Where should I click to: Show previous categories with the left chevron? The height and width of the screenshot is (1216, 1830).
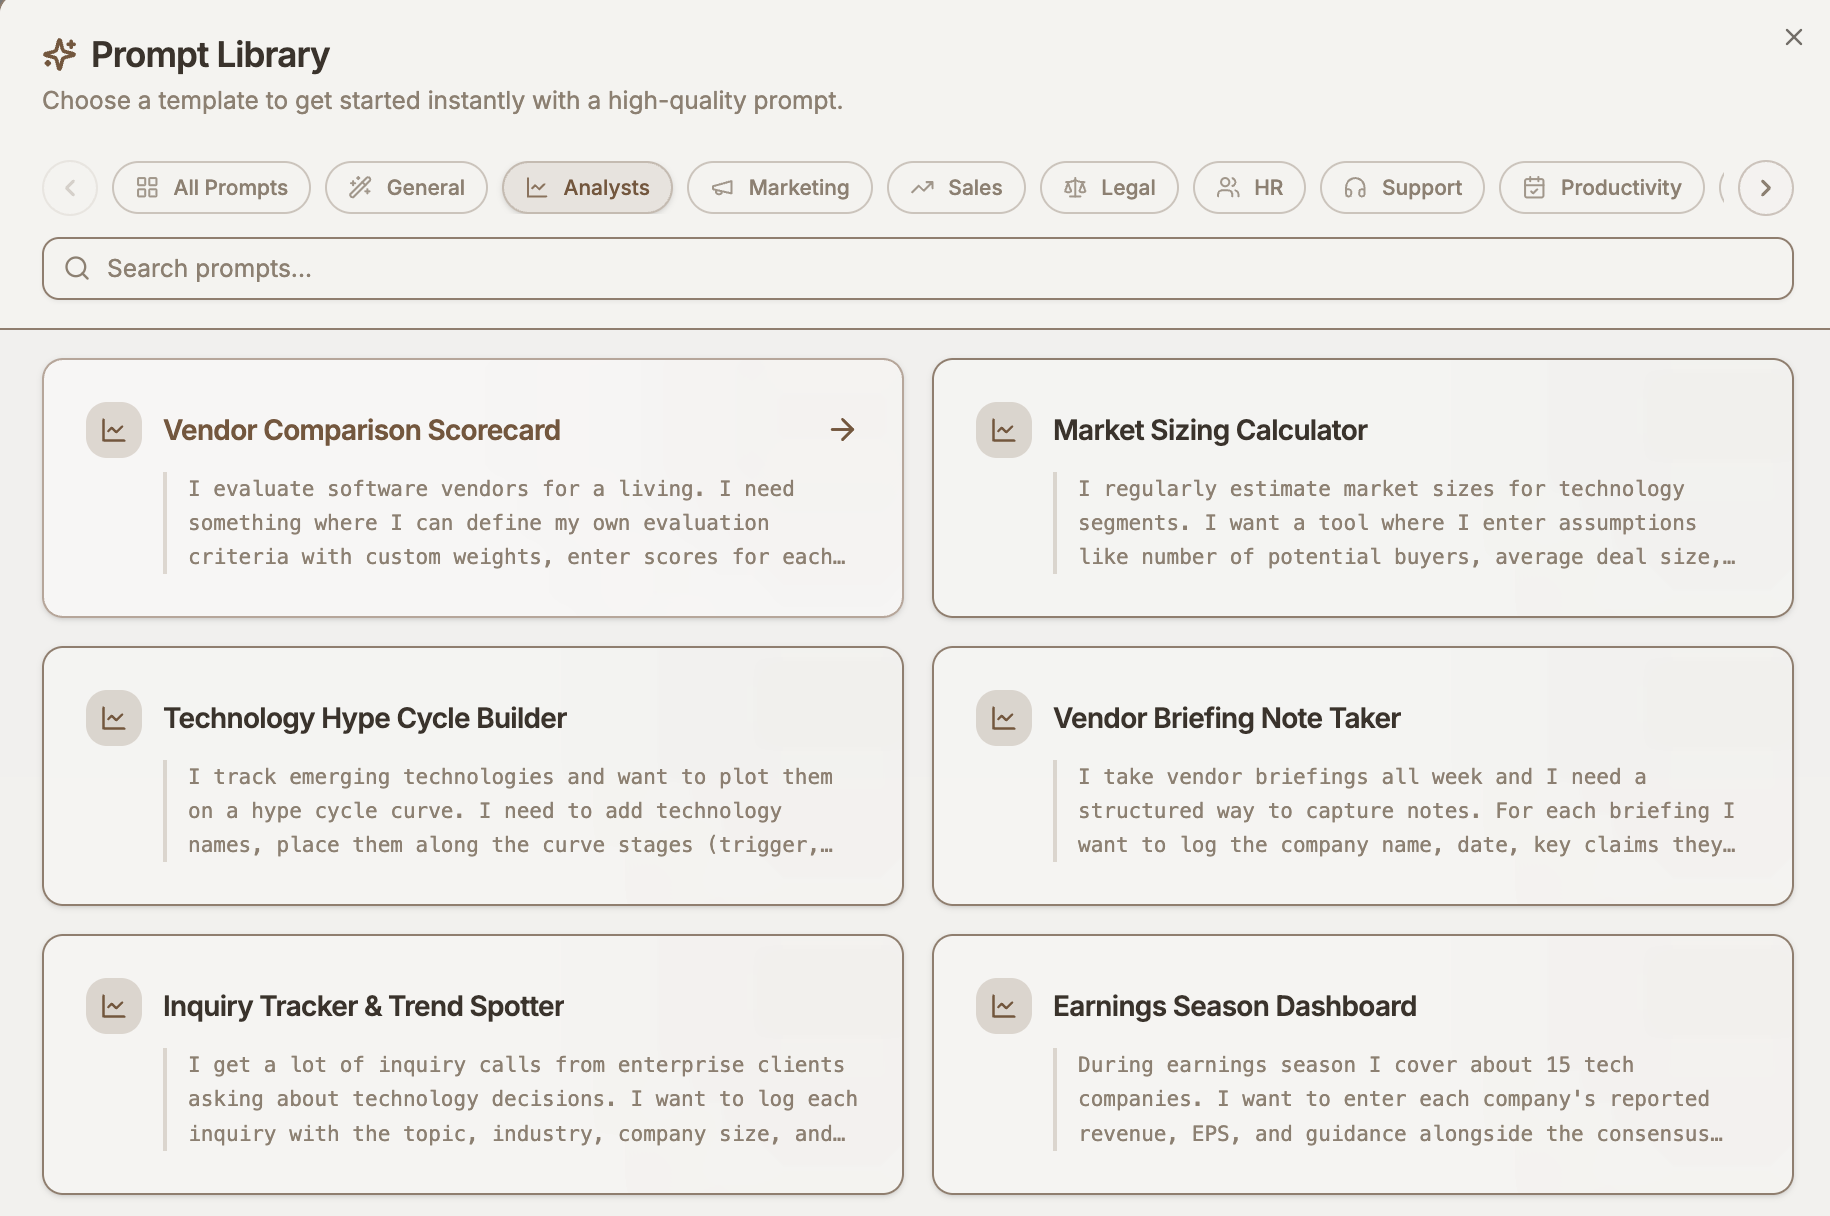tap(70, 188)
